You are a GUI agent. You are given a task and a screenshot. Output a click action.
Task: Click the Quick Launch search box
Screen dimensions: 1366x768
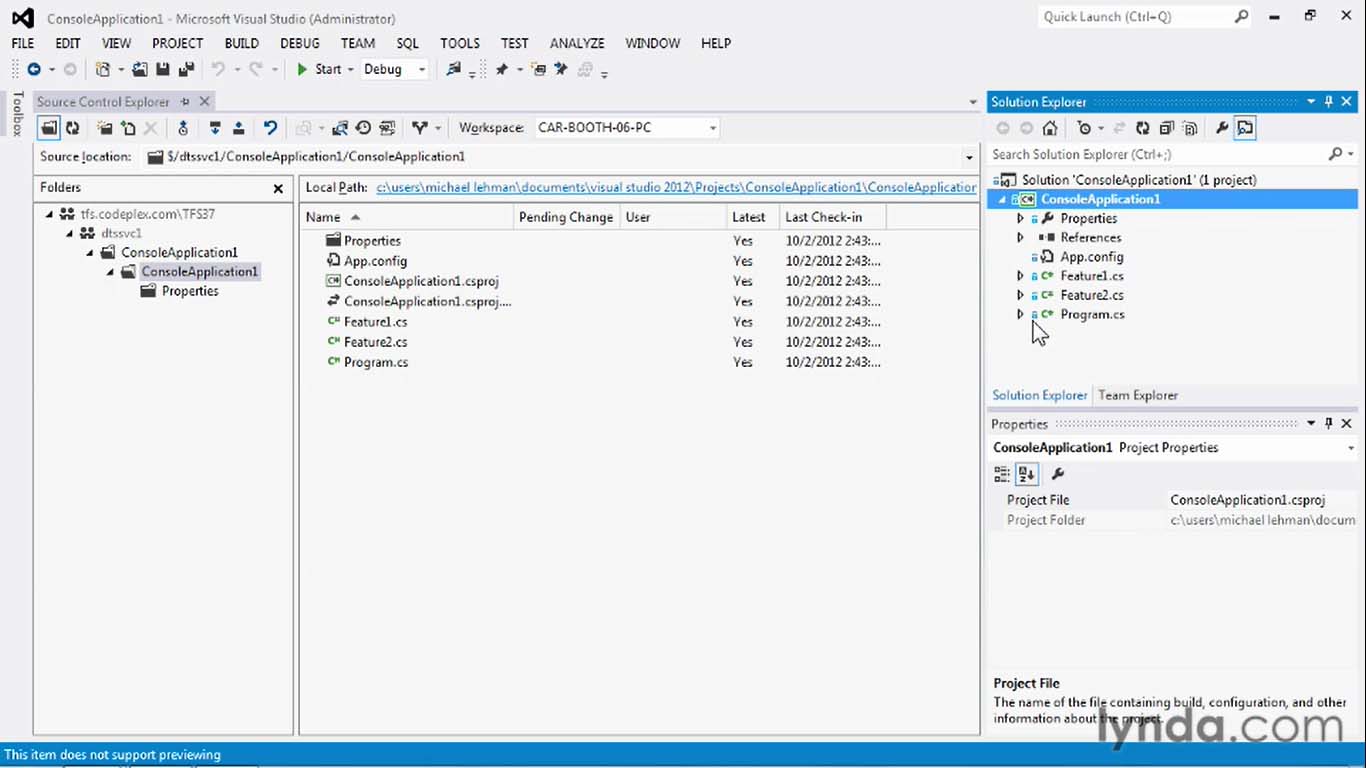[x=1144, y=17]
